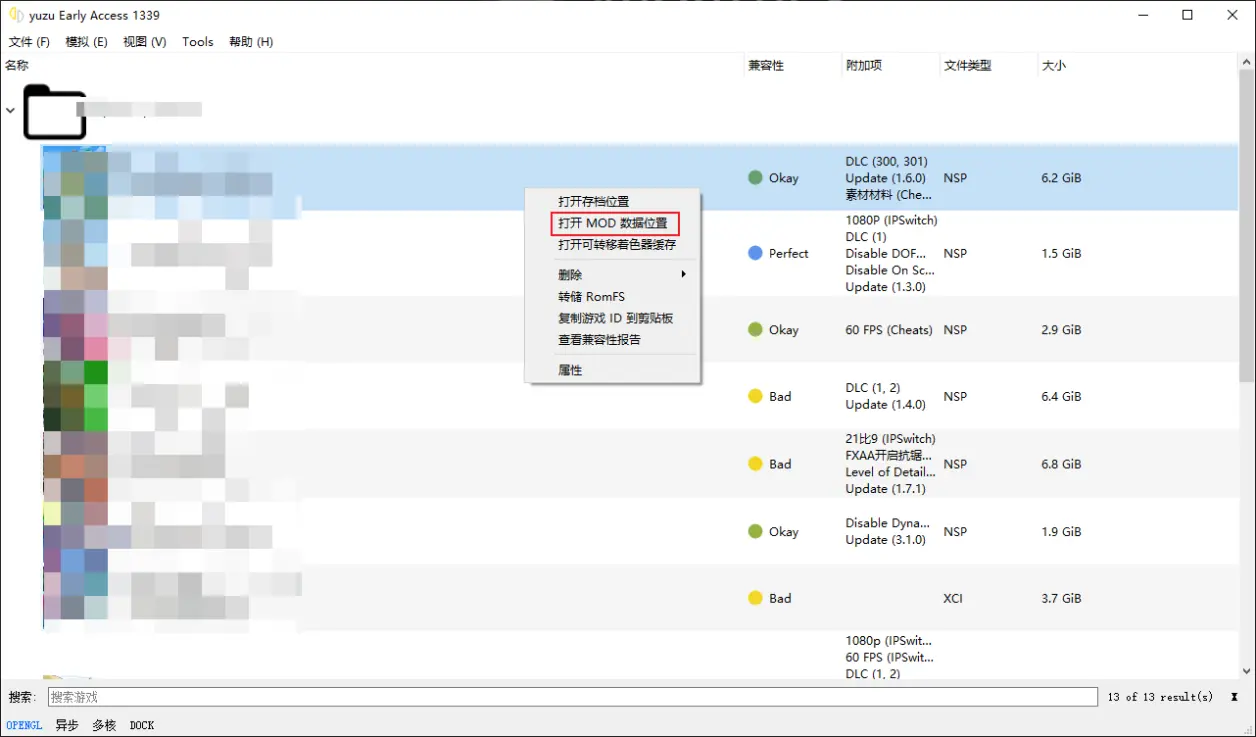Toggle DOCK mode in the status bar

point(141,725)
